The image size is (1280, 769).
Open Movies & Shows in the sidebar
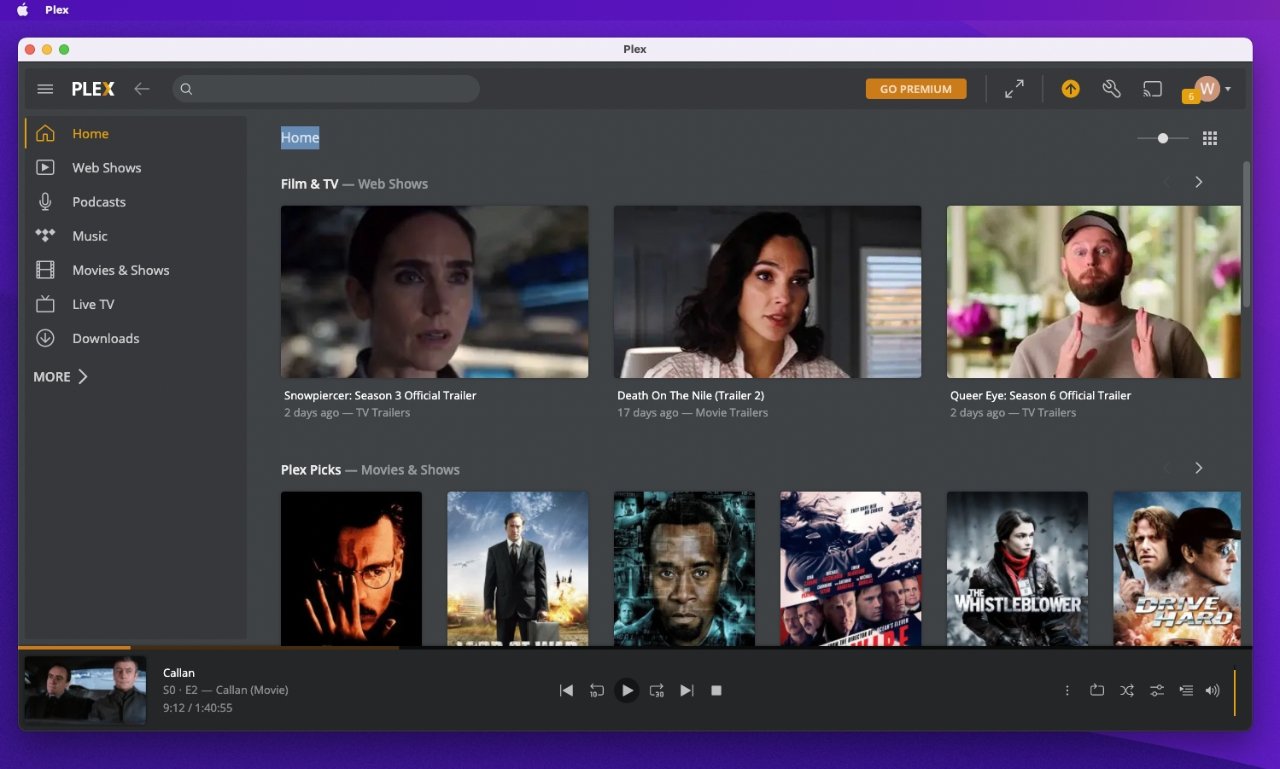(136, 270)
